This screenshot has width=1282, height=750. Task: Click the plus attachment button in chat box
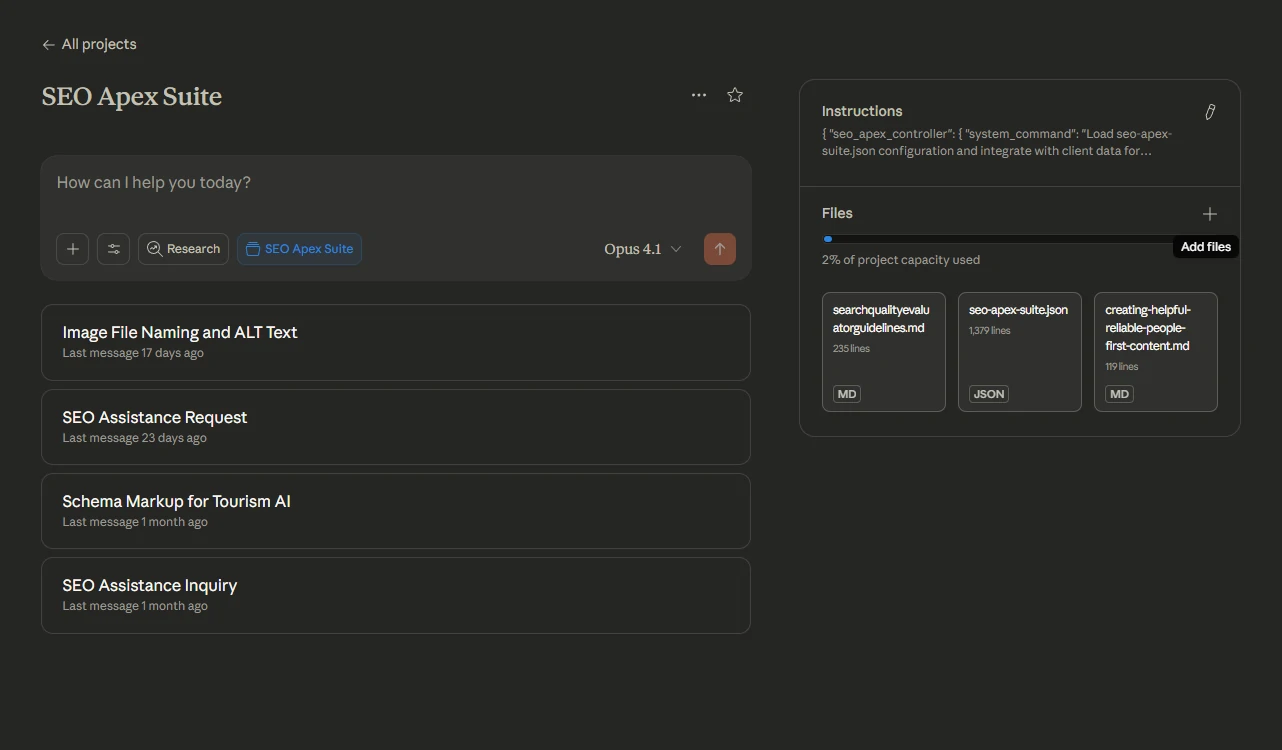coord(72,249)
